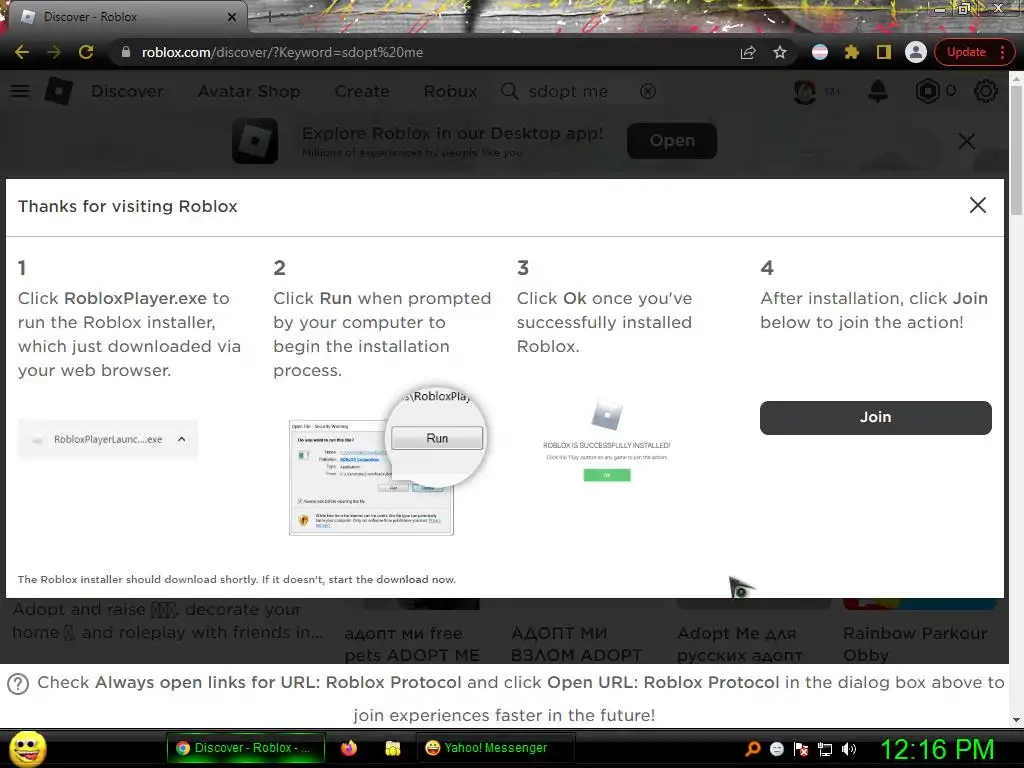1024x768 pixels.
Task: Click the Run dialog illustration
Action: (388, 458)
